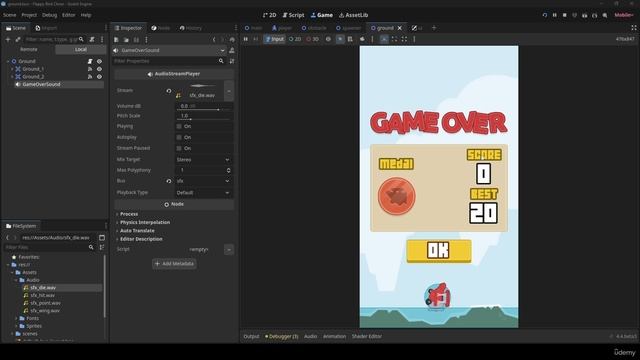Open the Scene menu
This screenshot has width=640, height=360.
[9, 15]
